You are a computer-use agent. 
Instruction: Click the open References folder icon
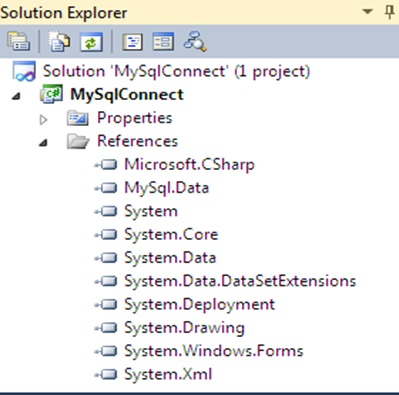click(78, 141)
